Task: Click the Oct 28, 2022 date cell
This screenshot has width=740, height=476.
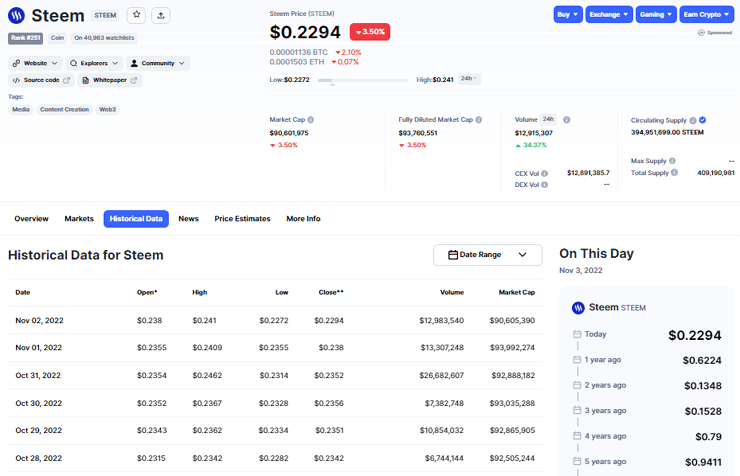Action: pyautogui.click(x=39, y=458)
